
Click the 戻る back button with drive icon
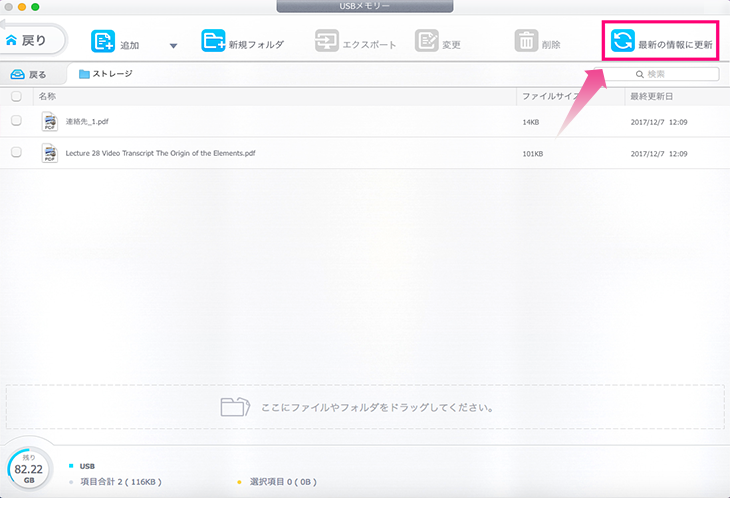coord(29,75)
